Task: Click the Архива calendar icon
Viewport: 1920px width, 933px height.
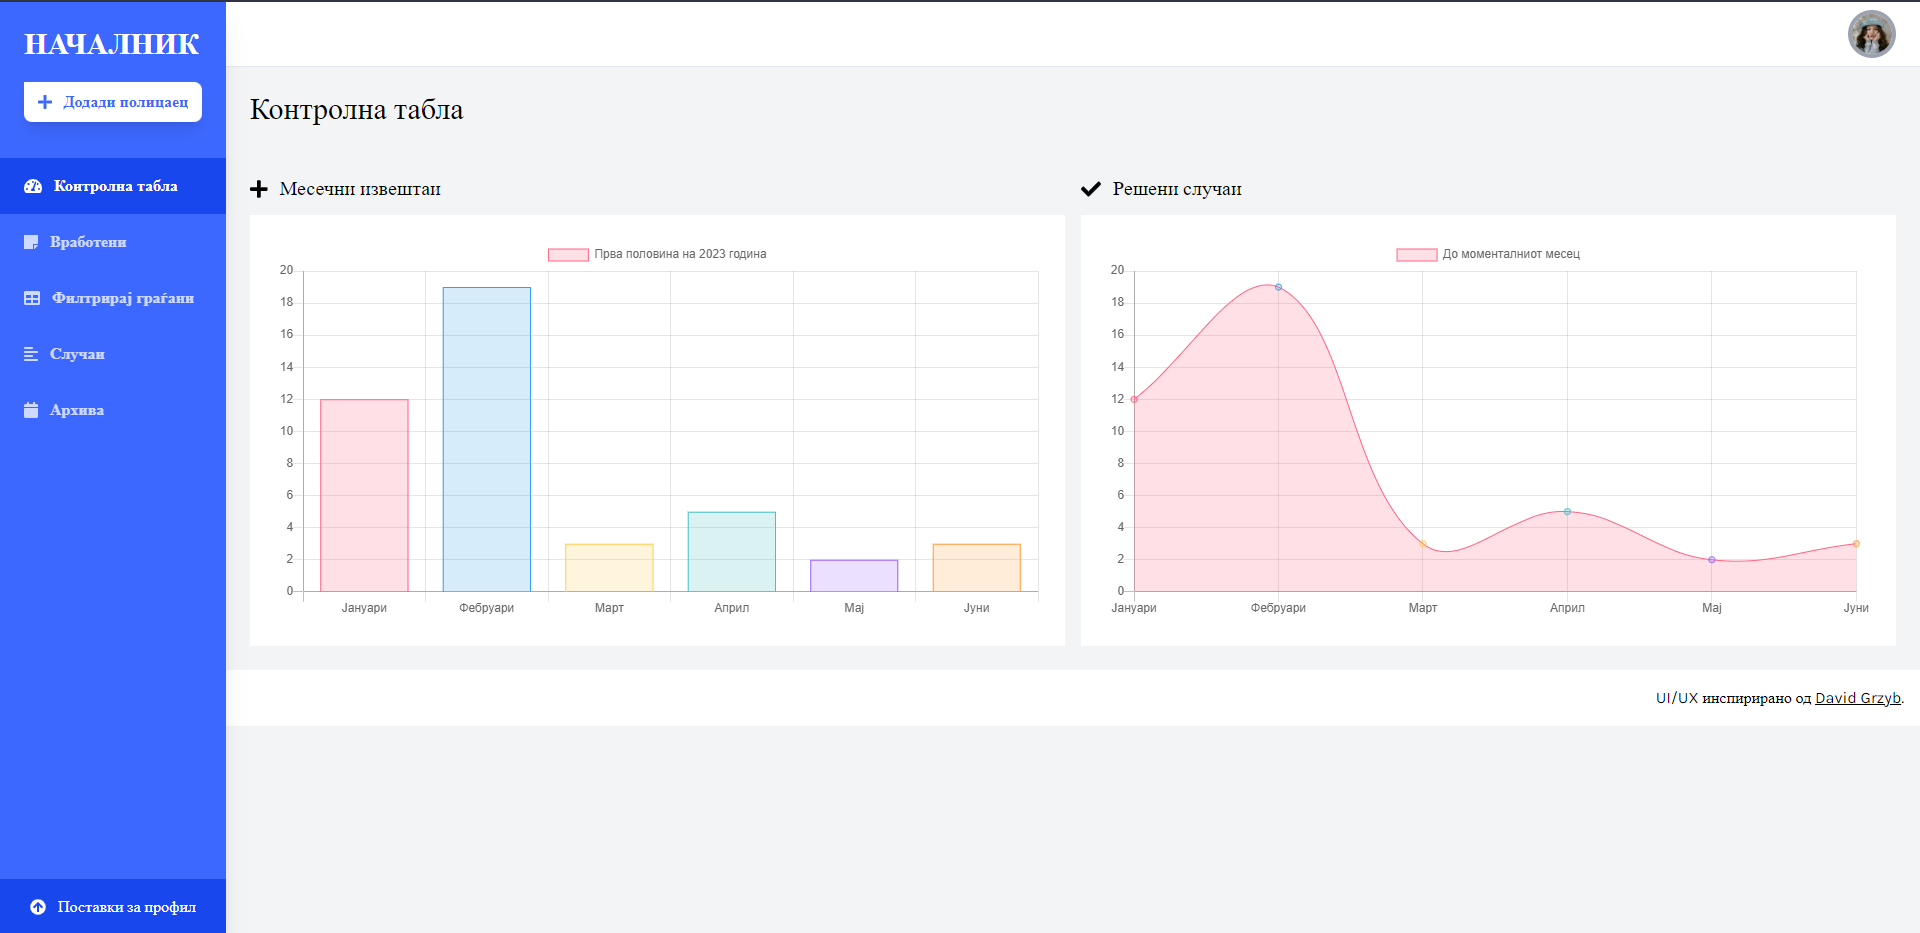Action: point(31,410)
